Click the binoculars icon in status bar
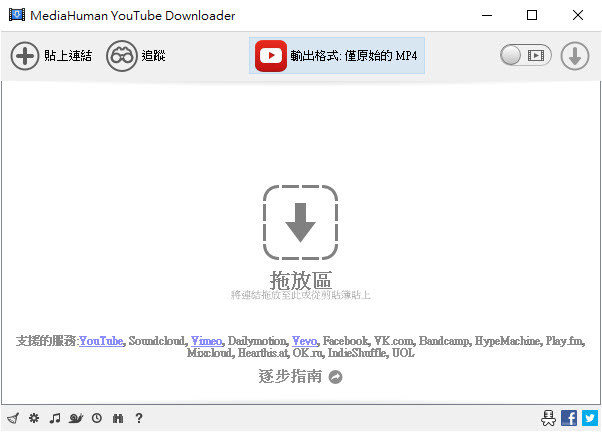The width and height of the screenshot is (602, 432). (118, 418)
